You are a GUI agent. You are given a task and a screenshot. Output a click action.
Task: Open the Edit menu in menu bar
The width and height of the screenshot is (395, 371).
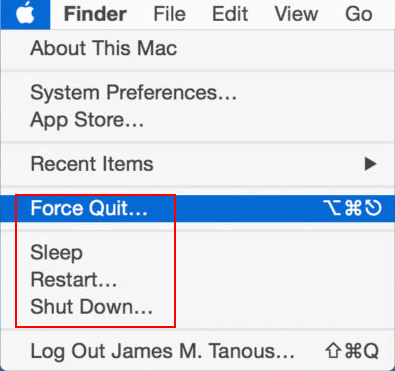click(230, 14)
